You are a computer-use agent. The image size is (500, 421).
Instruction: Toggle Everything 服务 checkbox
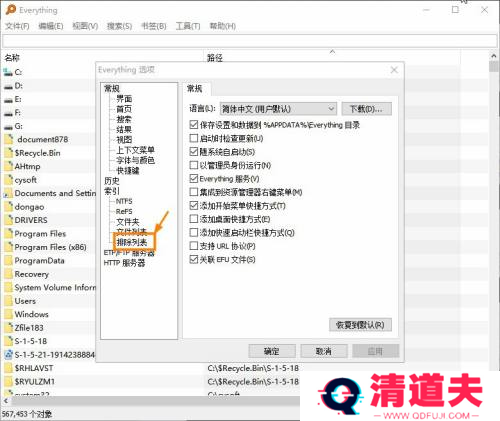194,179
